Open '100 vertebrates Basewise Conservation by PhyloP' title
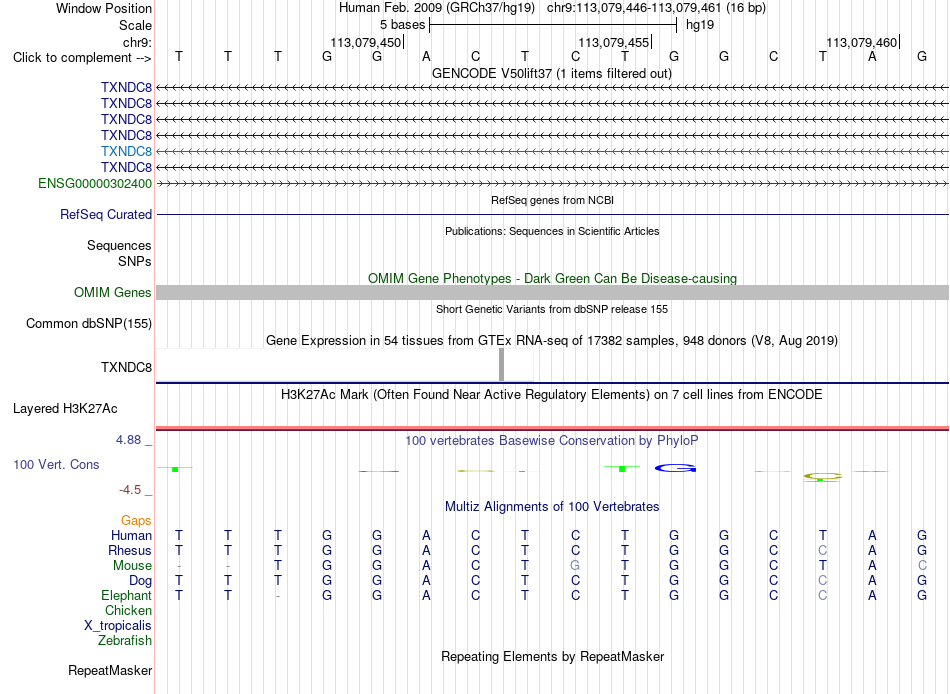 [551, 441]
